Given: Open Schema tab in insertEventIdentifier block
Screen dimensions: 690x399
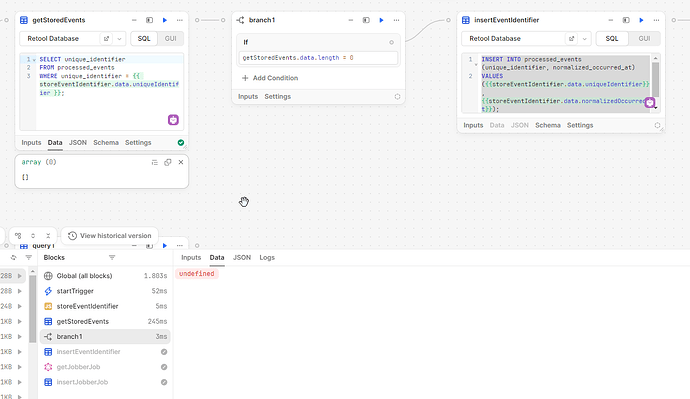Looking at the screenshot, I should [547, 125].
